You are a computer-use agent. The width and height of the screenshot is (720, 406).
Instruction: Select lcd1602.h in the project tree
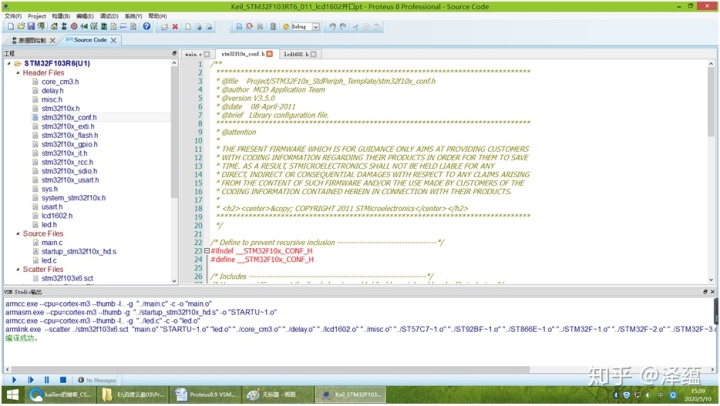pyautogui.click(x=57, y=215)
